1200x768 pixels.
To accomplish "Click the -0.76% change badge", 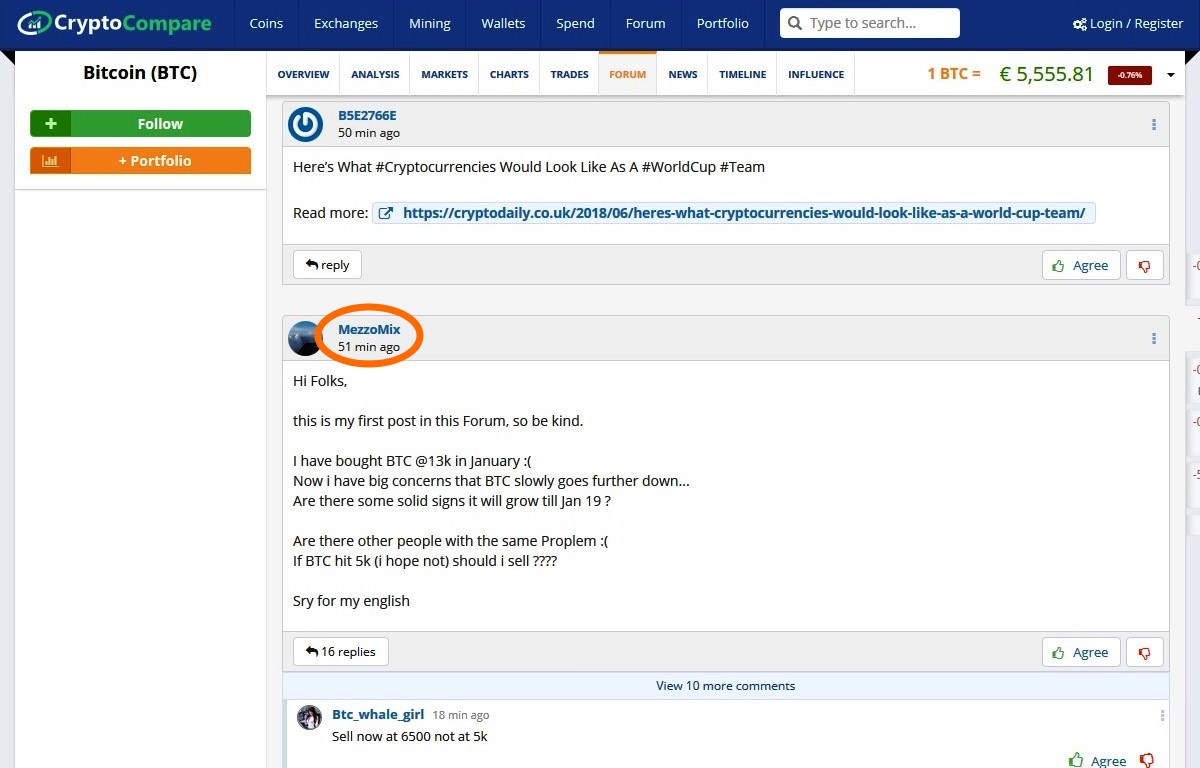I will (x=1130, y=75).
